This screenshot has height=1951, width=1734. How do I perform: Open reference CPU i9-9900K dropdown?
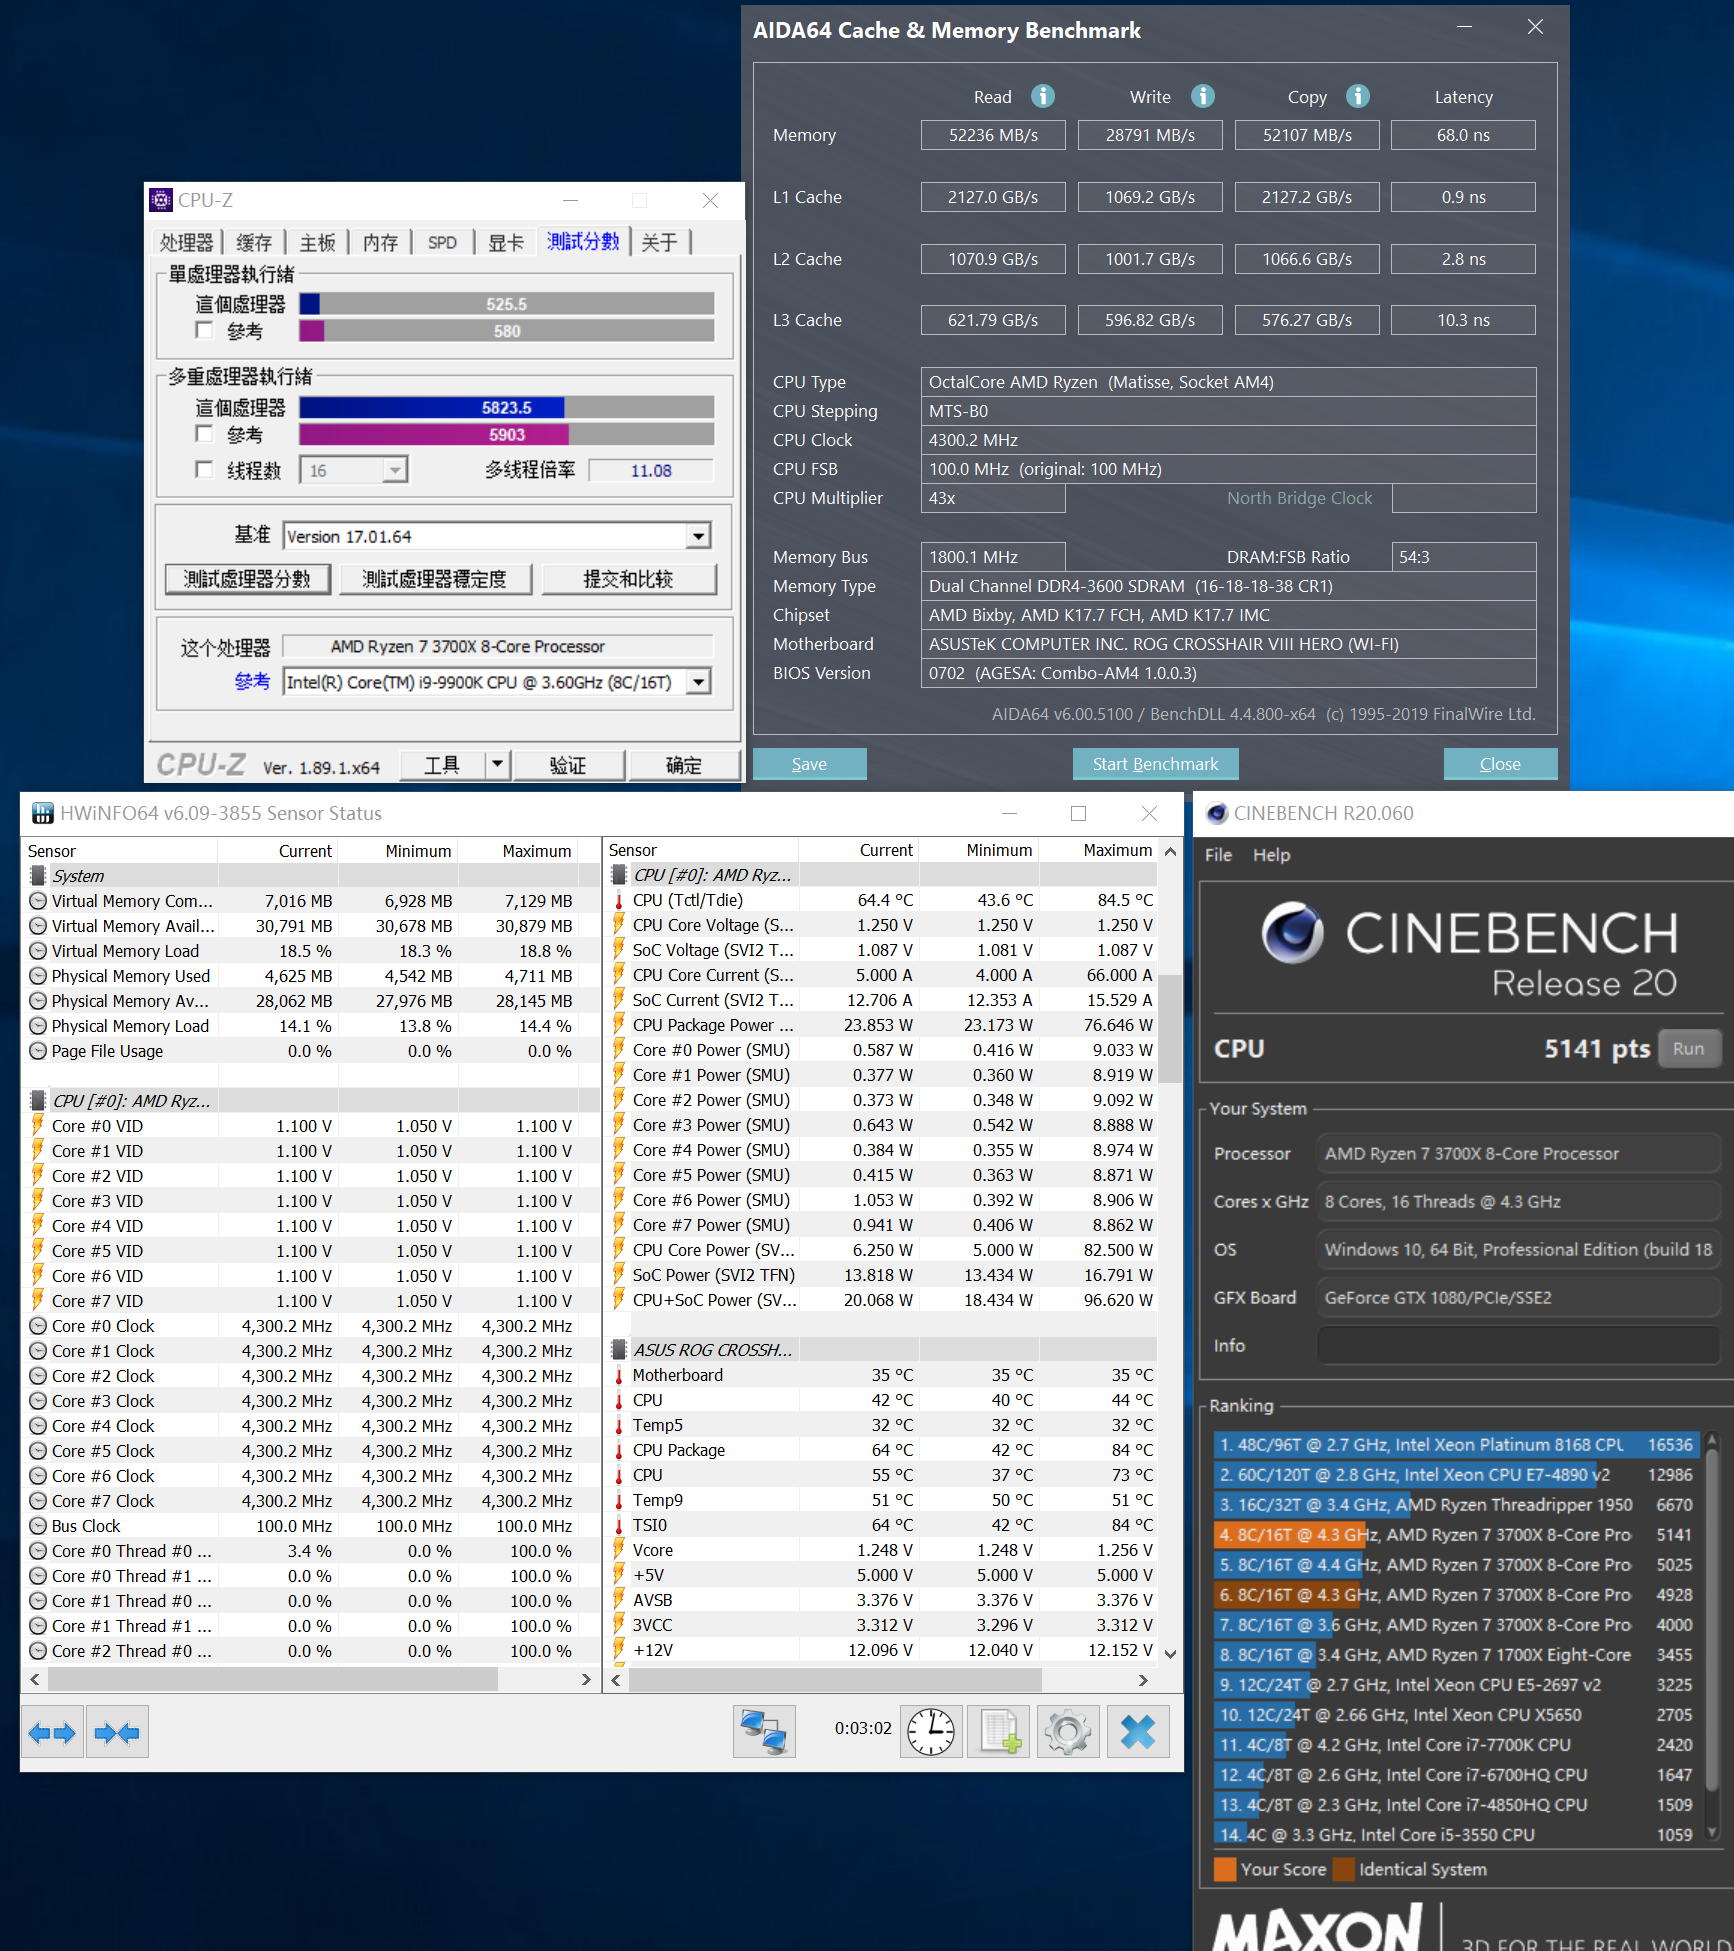point(699,682)
